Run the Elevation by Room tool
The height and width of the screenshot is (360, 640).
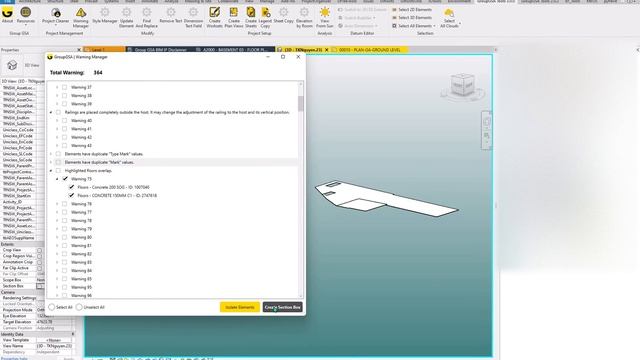click(304, 18)
